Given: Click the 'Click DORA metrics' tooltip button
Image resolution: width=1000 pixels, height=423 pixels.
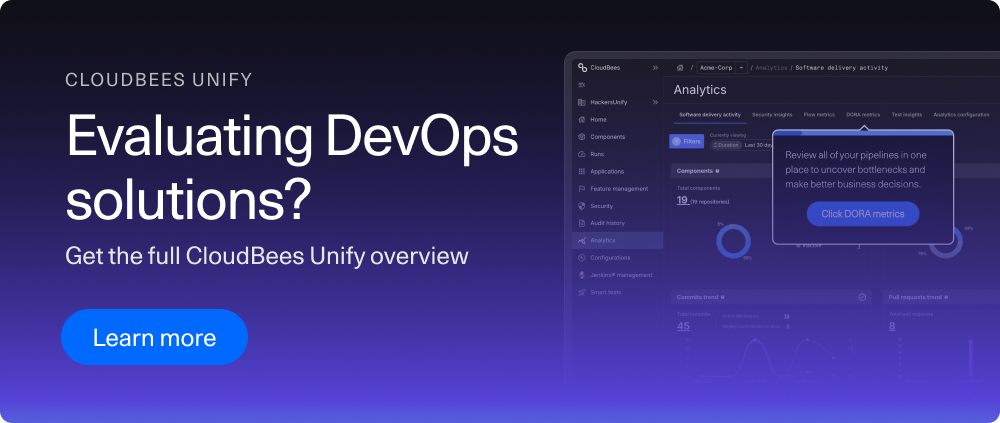Looking at the screenshot, I should pos(863,214).
